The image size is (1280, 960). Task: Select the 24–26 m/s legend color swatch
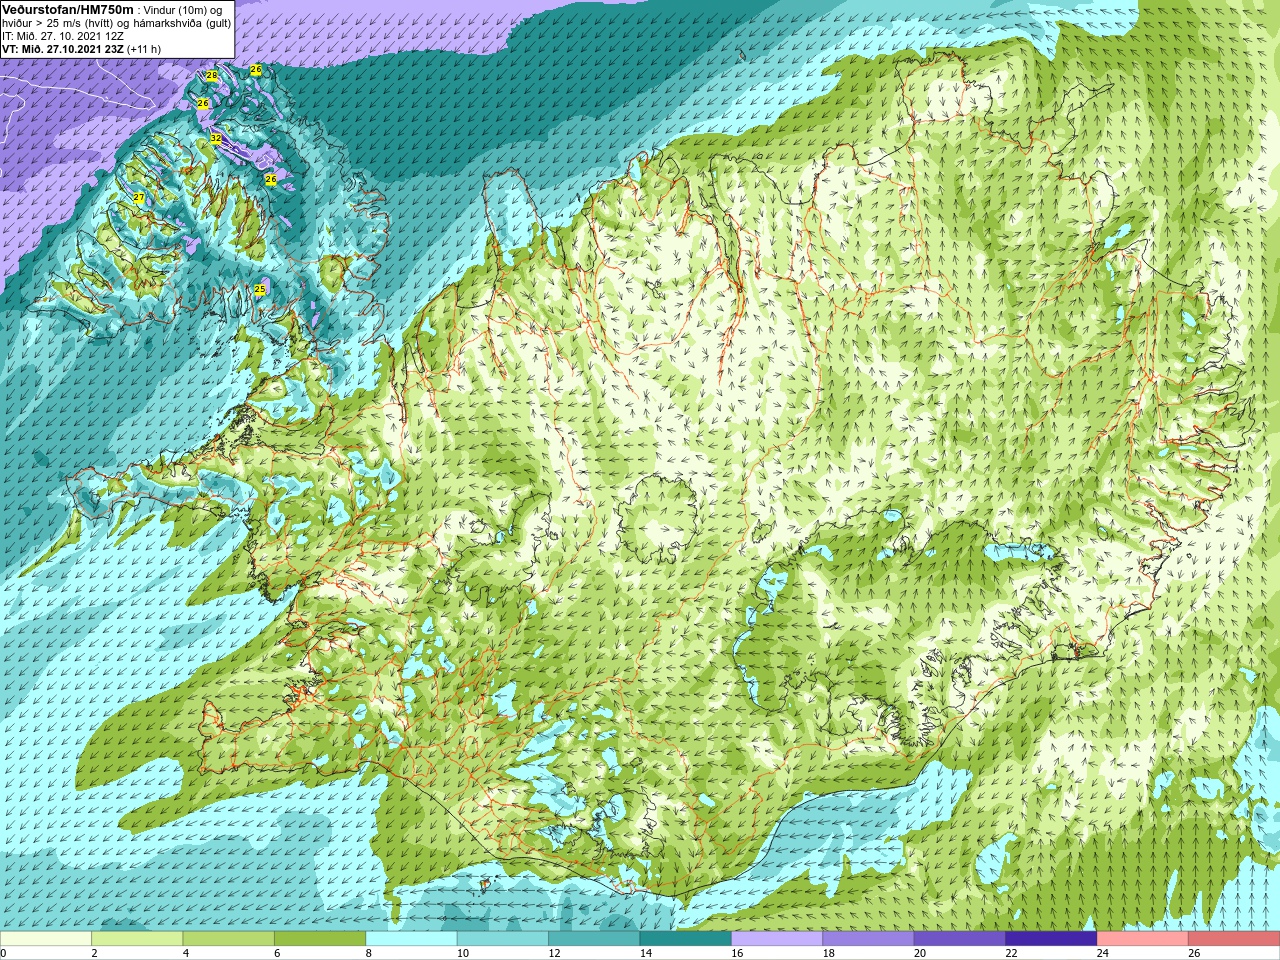point(1143,939)
